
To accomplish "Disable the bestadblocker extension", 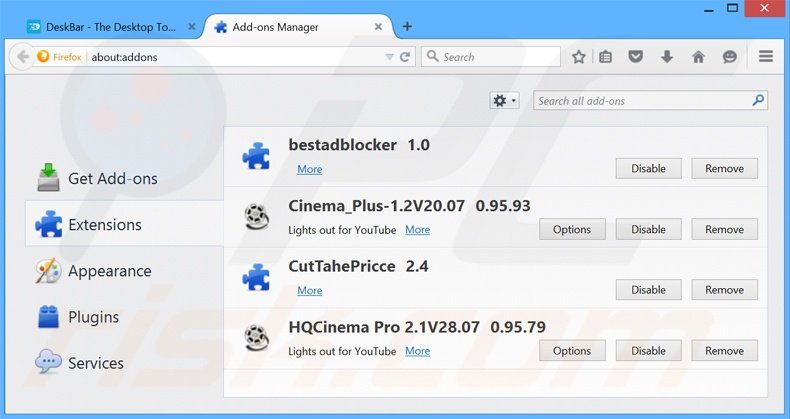I will point(648,169).
